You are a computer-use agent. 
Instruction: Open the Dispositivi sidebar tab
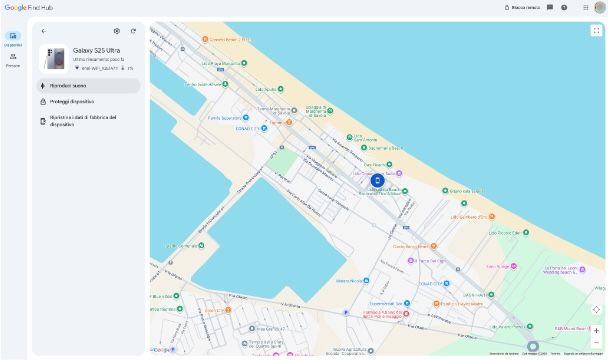[x=13, y=39]
